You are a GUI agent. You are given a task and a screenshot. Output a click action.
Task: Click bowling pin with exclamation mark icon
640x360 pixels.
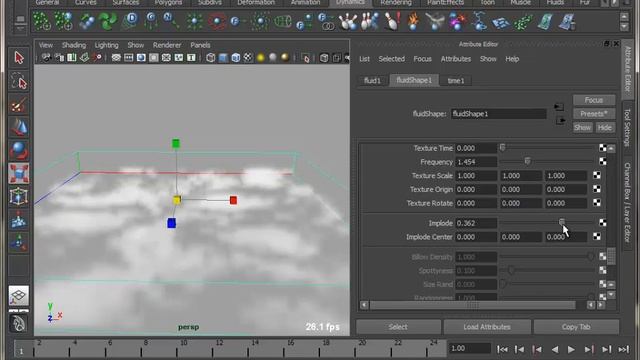coord(392,21)
